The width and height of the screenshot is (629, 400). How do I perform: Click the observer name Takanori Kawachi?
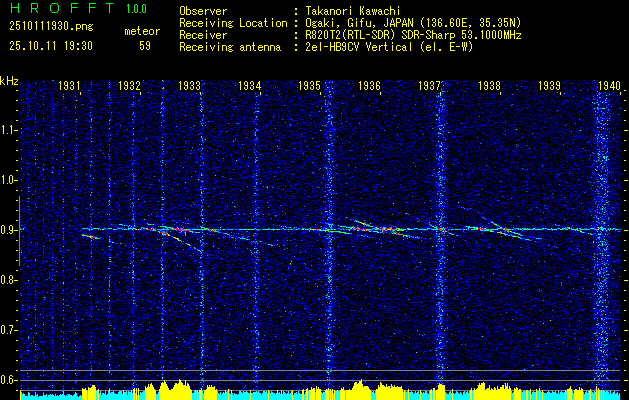click(353, 11)
